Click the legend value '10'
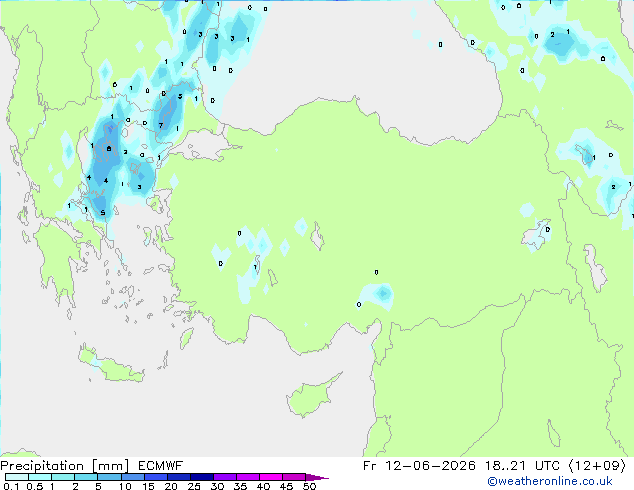 125,486
